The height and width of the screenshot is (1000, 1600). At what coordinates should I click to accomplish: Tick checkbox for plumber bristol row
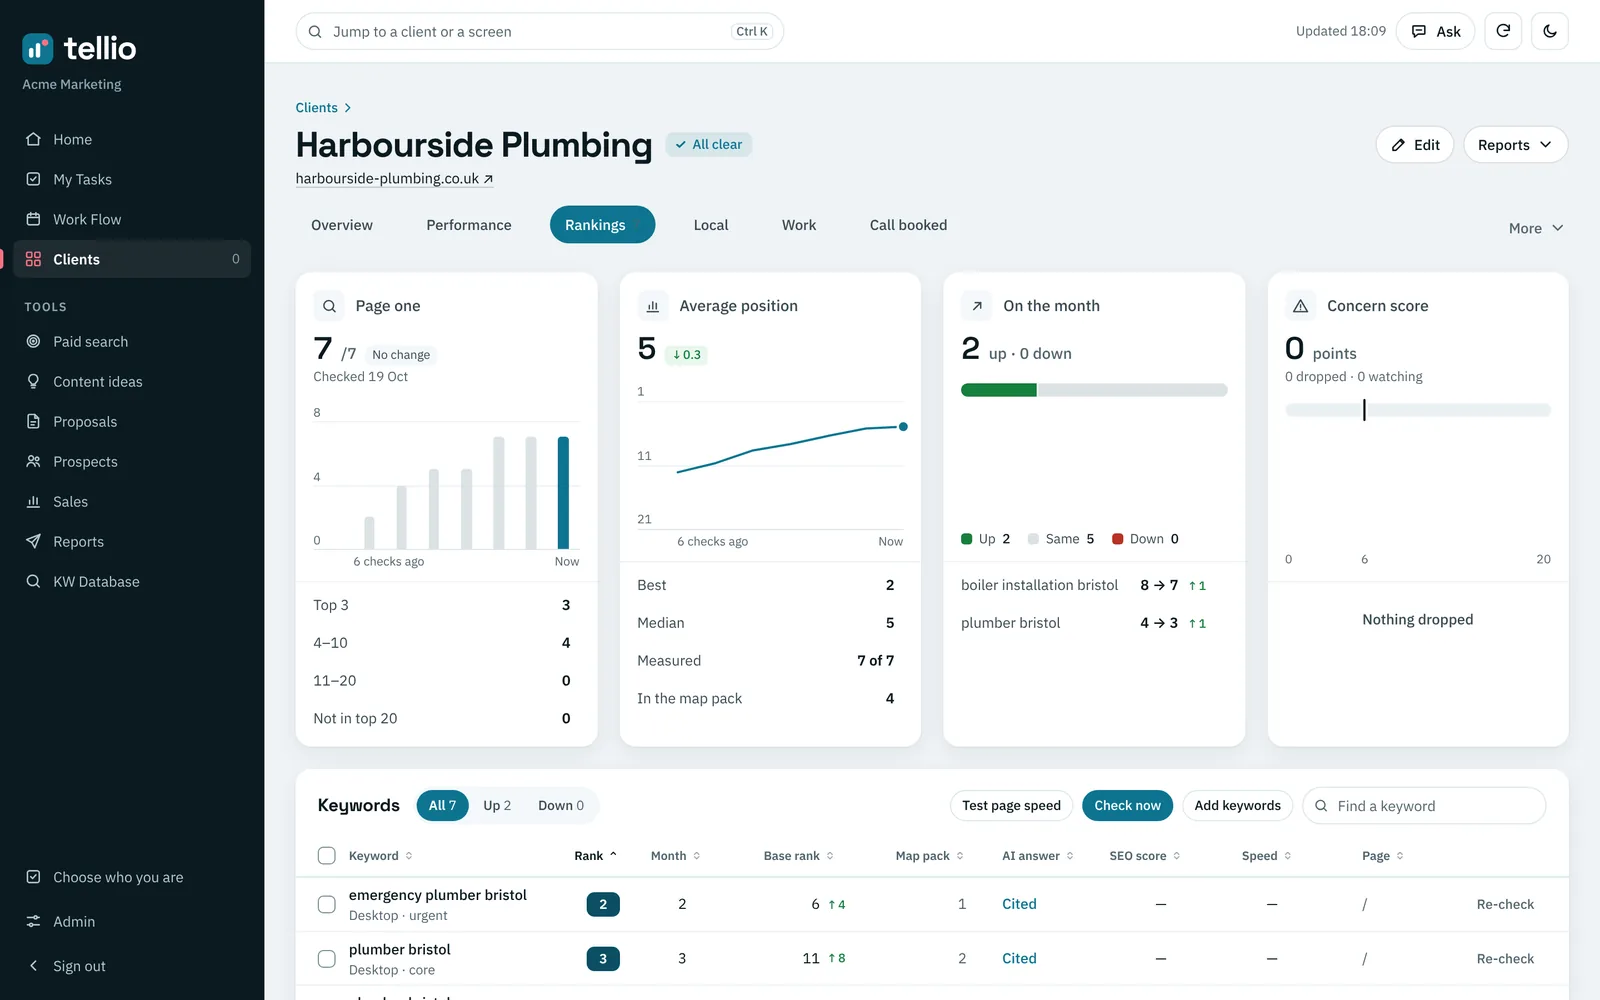click(x=327, y=959)
